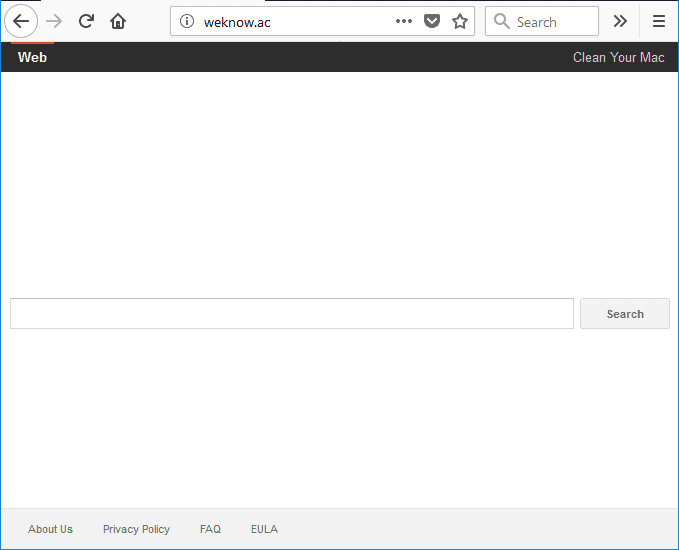Open page actions three-dot menu
Viewport: 679px width, 550px height.
[x=404, y=21]
